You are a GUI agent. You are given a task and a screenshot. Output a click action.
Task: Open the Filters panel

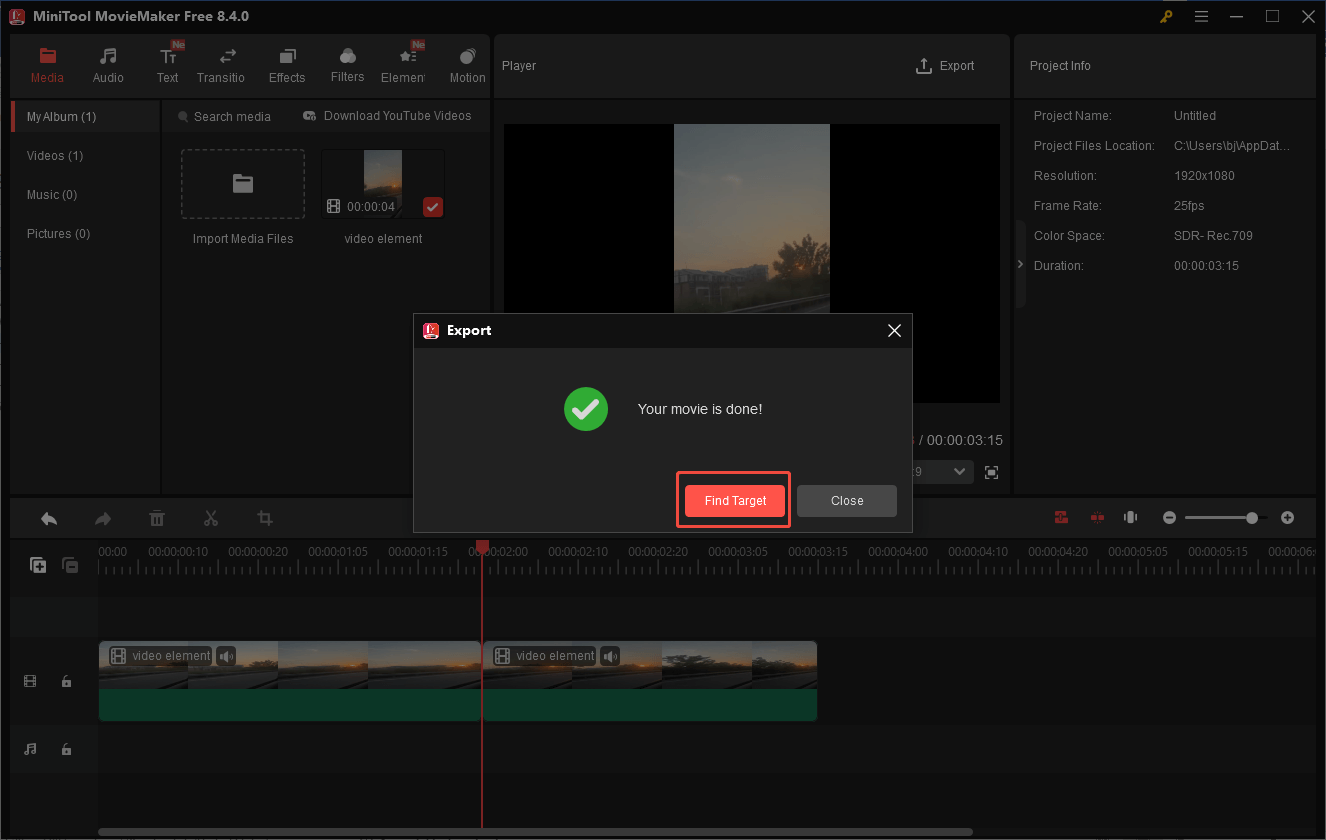(347, 63)
